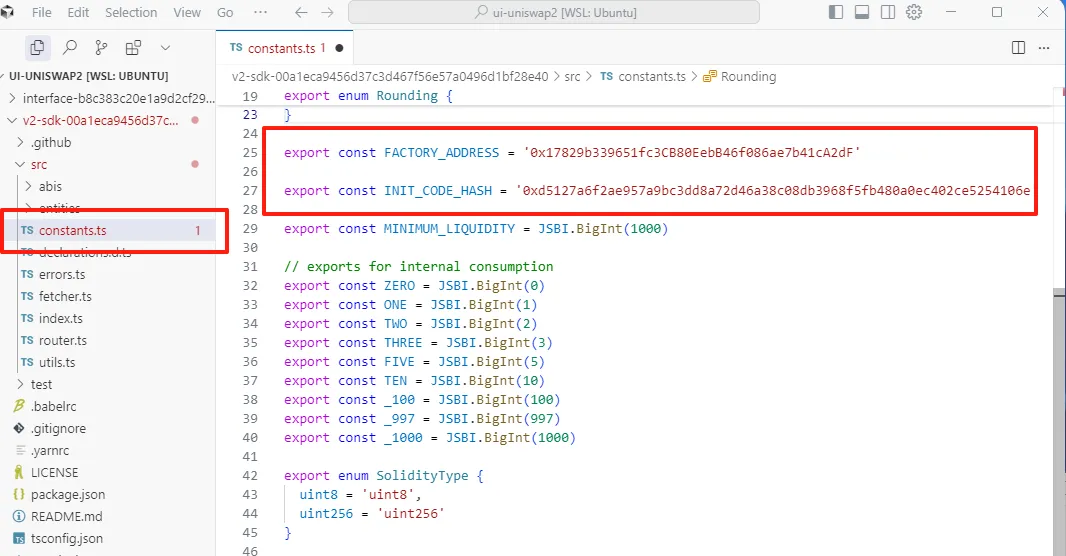Click the command center search box
The width and height of the screenshot is (1066, 556).
pos(553,13)
